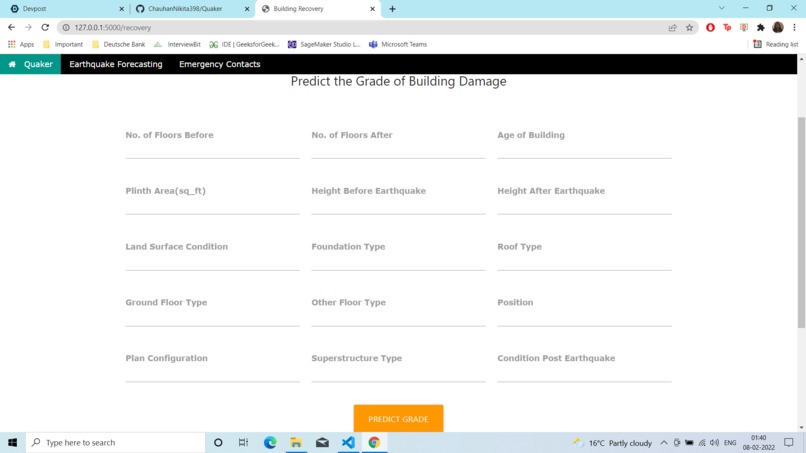Open the Reading list
Image resolution: width=806 pixels, height=453 pixels.
click(x=776, y=44)
